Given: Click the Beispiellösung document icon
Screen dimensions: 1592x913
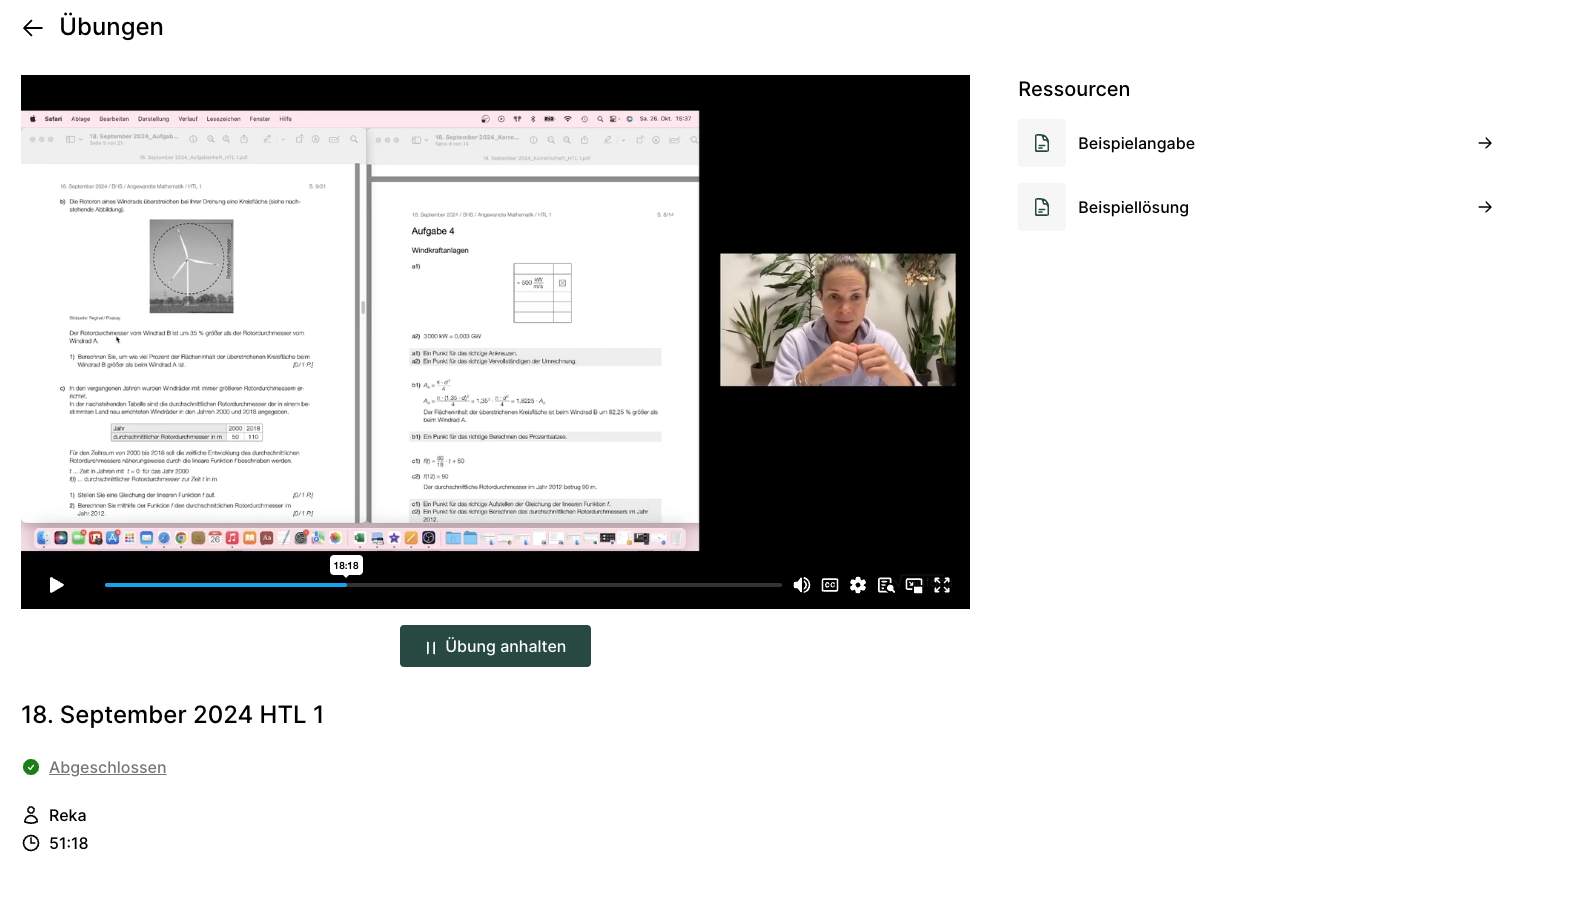Looking at the screenshot, I should point(1042,207).
